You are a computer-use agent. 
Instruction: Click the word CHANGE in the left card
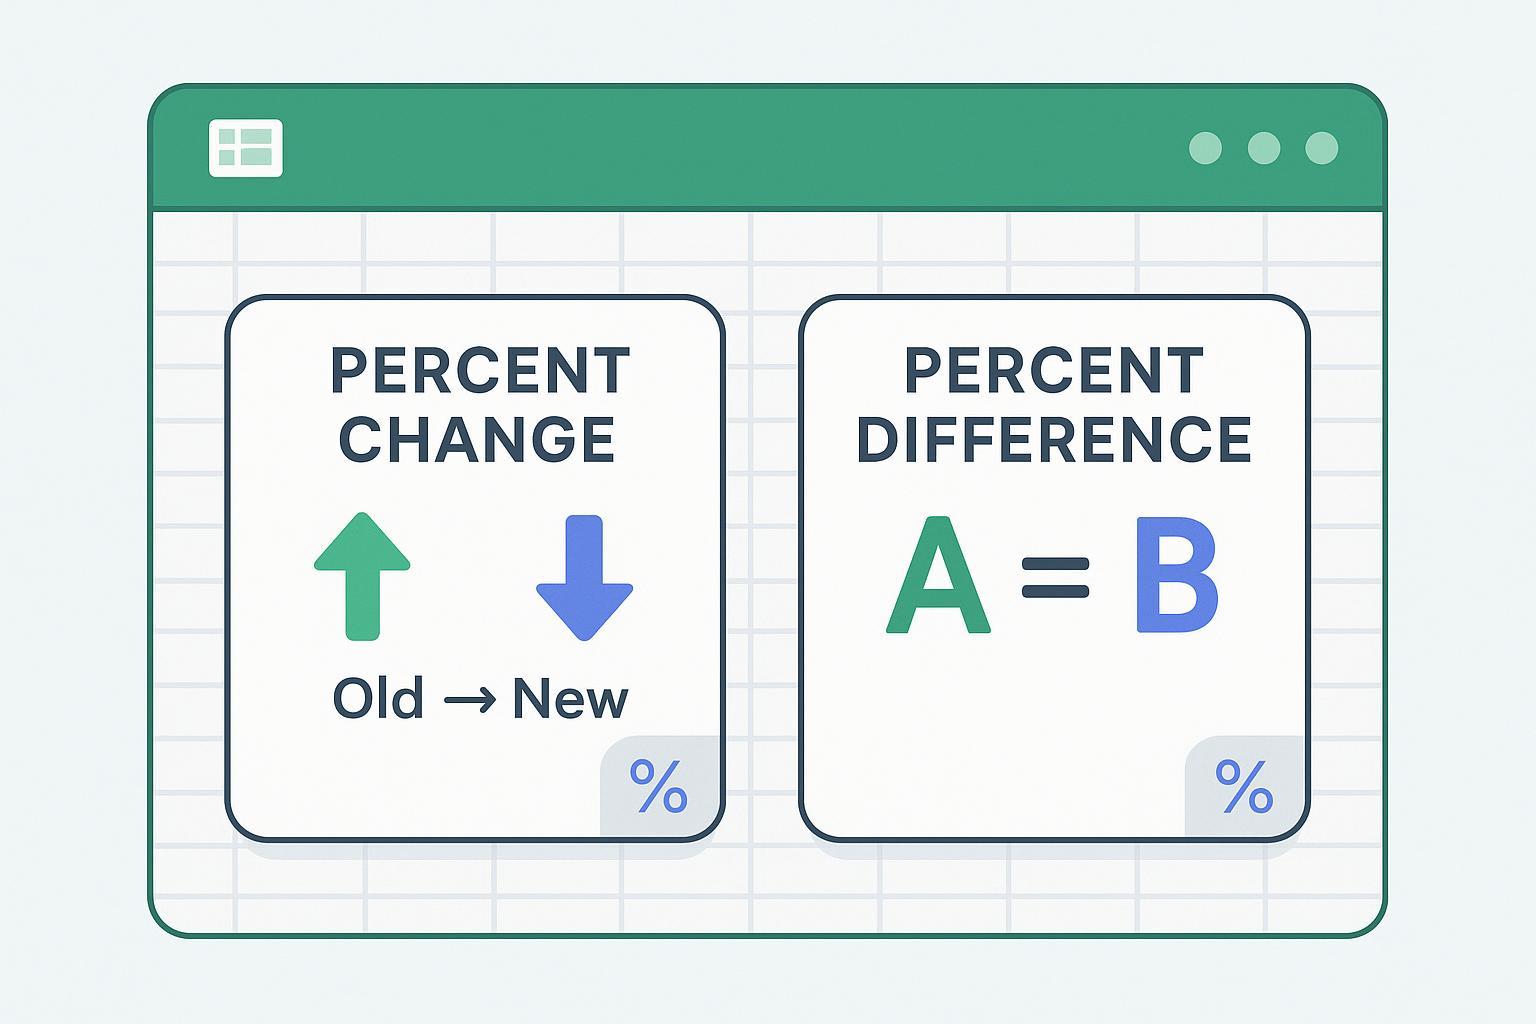[x=477, y=439]
